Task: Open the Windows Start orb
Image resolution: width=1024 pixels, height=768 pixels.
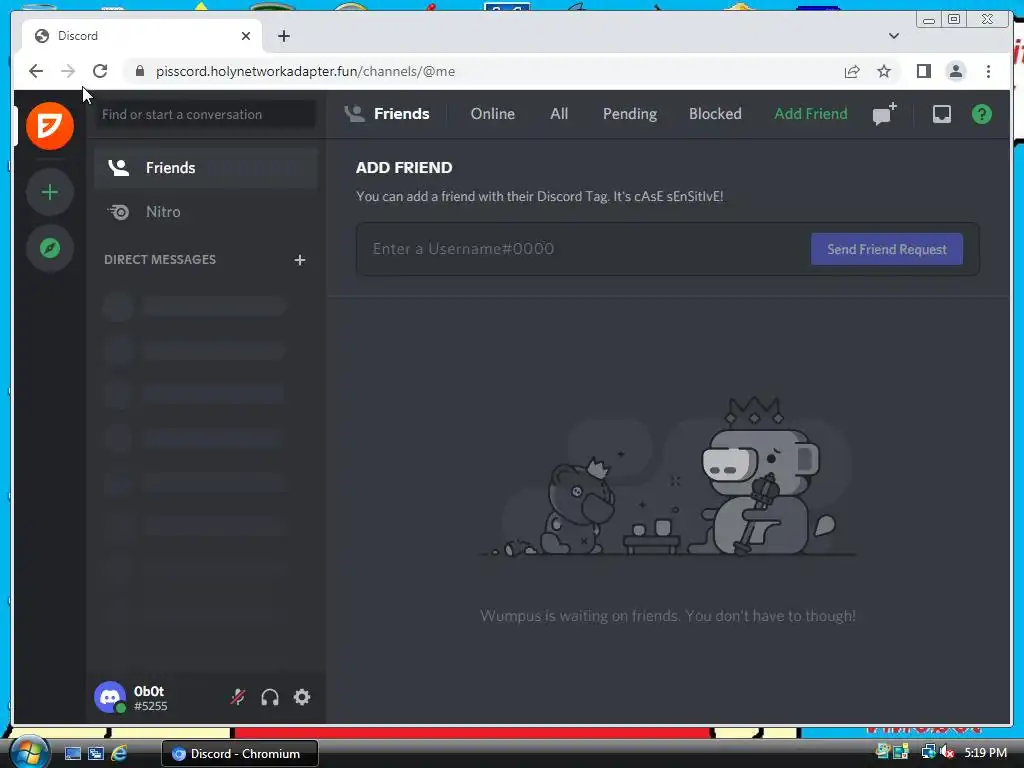Action: [29, 753]
